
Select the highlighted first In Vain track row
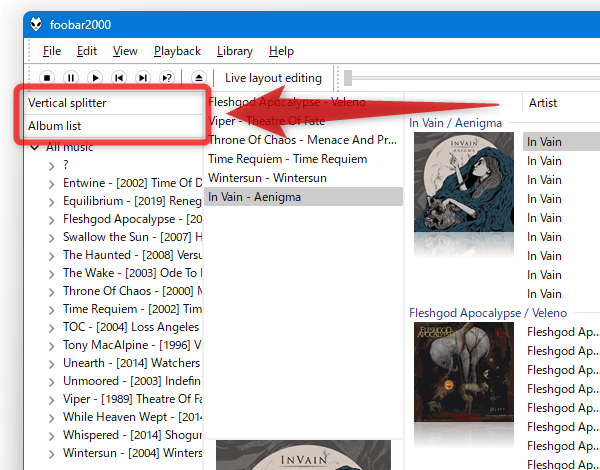coord(561,142)
